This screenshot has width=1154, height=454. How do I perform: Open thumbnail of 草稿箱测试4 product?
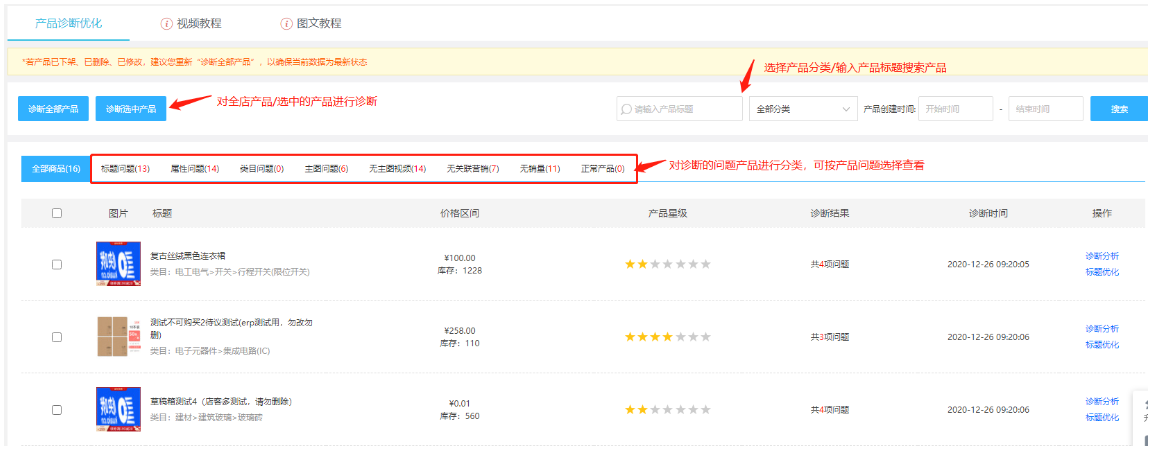point(118,409)
